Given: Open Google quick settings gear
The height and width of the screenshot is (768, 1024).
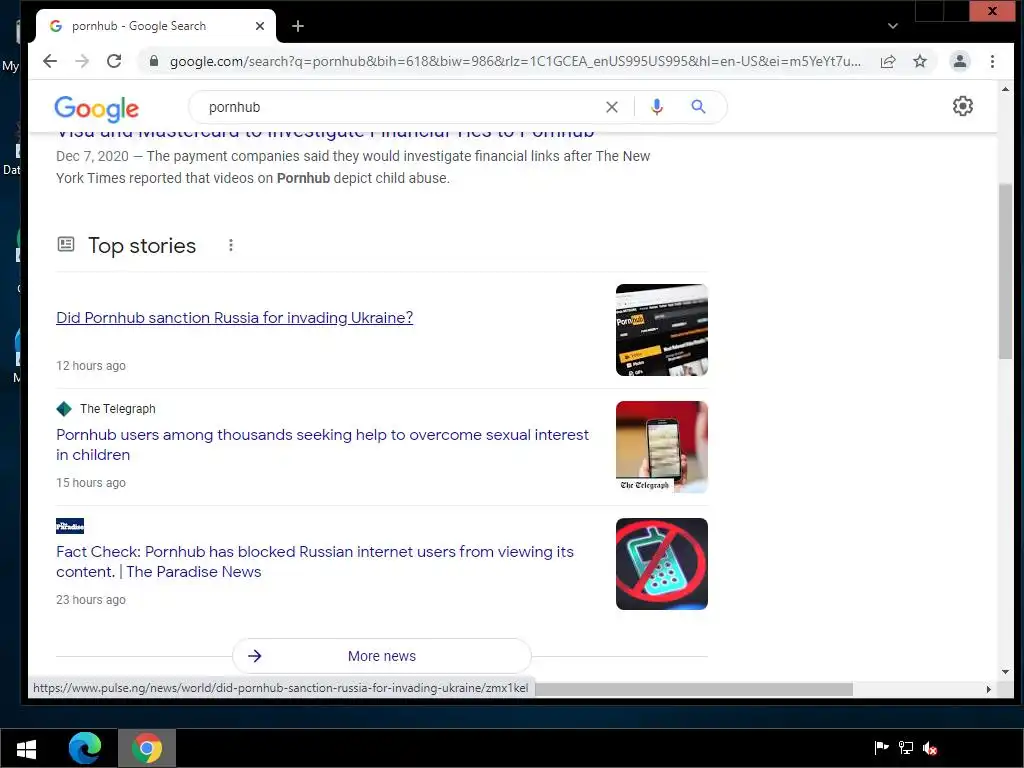Looking at the screenshot, I should 963,106.
